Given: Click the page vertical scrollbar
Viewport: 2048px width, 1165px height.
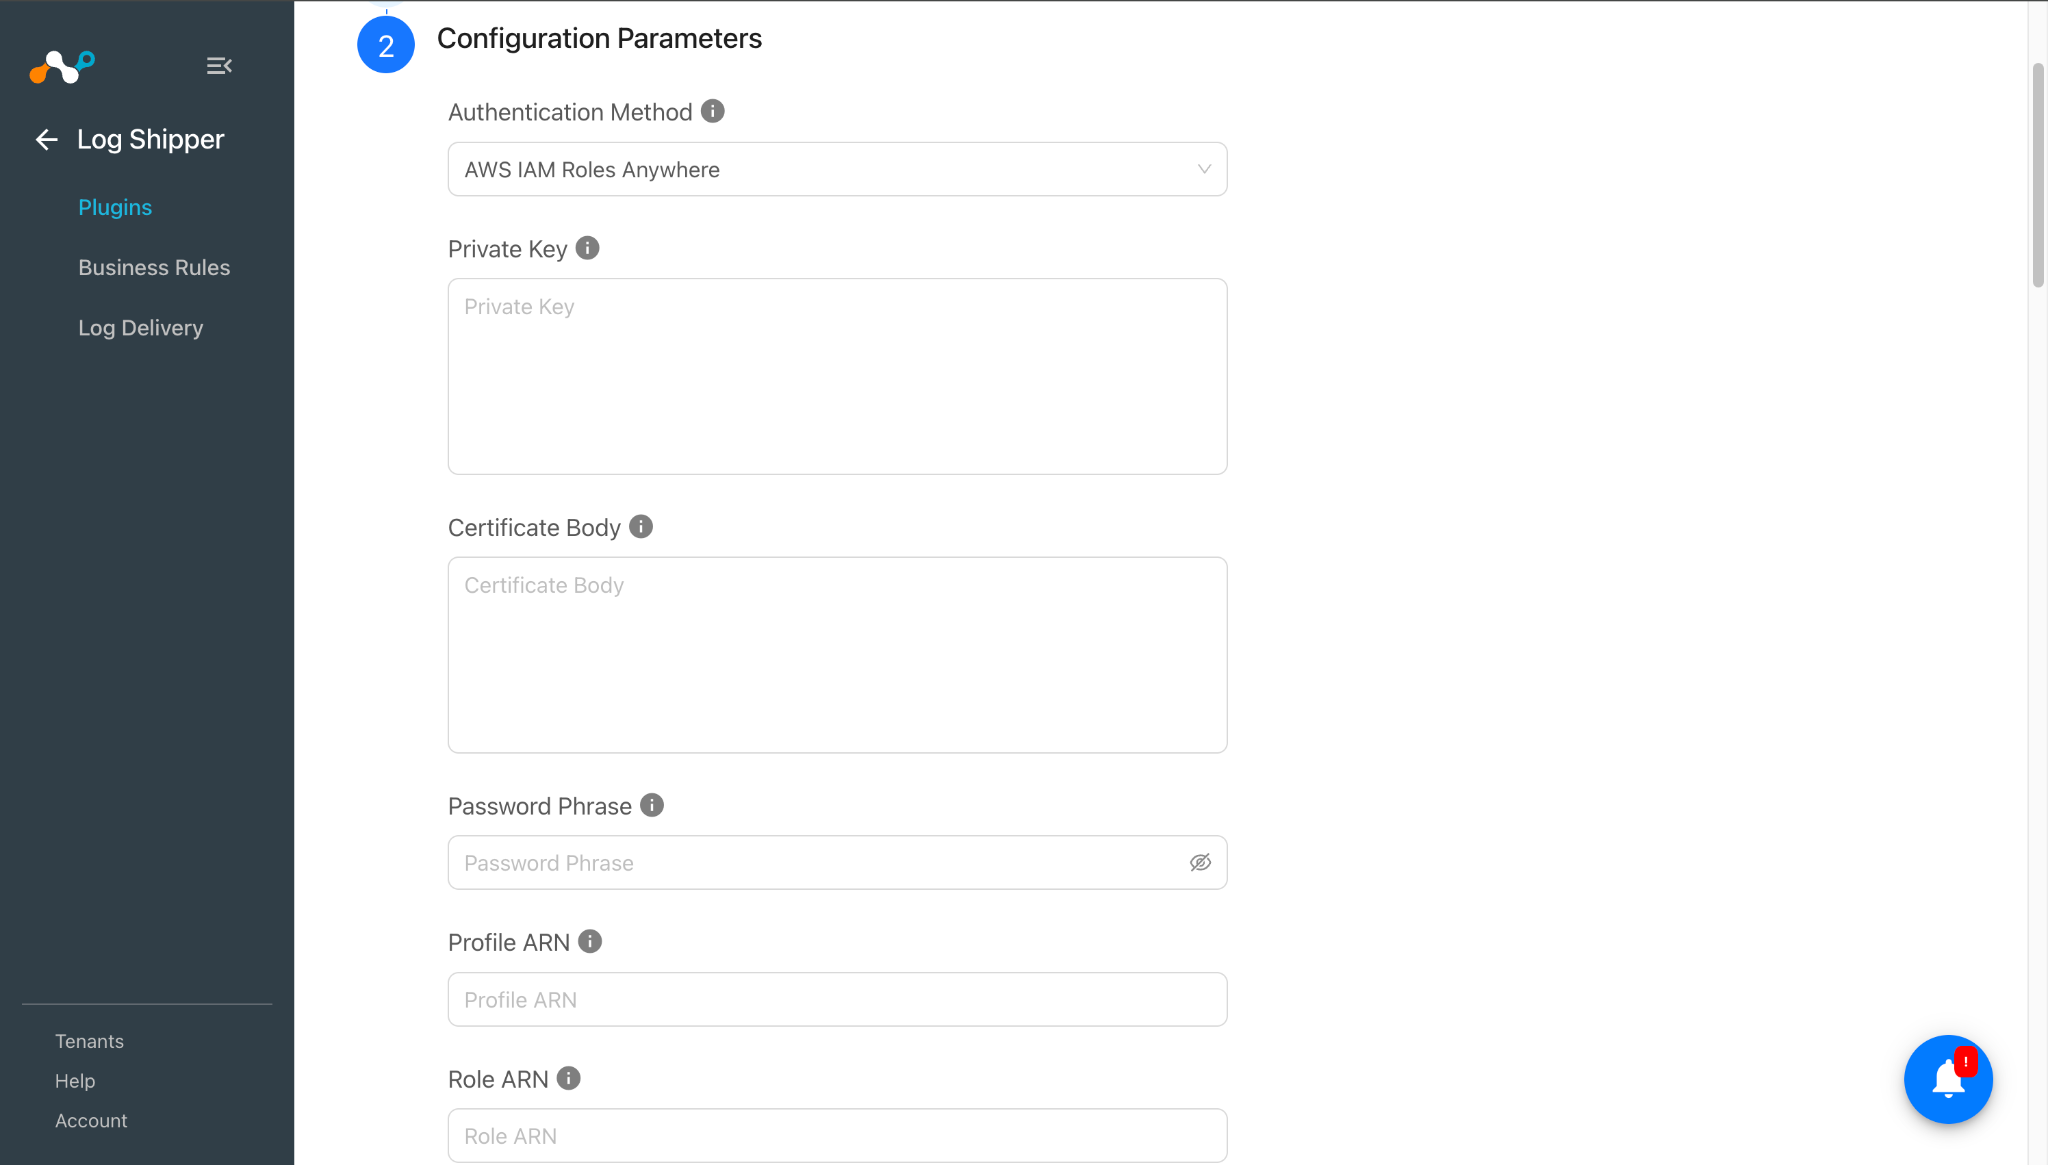Looking at the screenshot, I should pyautogui.click(x=2038, y=175).
